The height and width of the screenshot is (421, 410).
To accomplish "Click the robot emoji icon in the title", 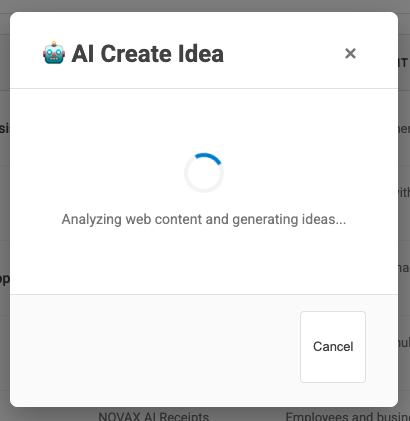I will (54, 53).
